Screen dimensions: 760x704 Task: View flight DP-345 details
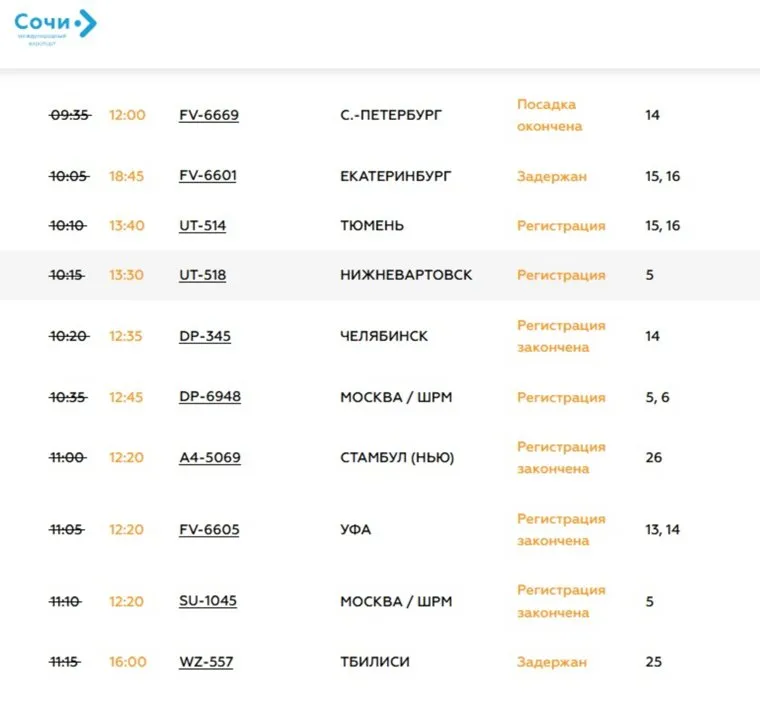[x=204, y=336]
